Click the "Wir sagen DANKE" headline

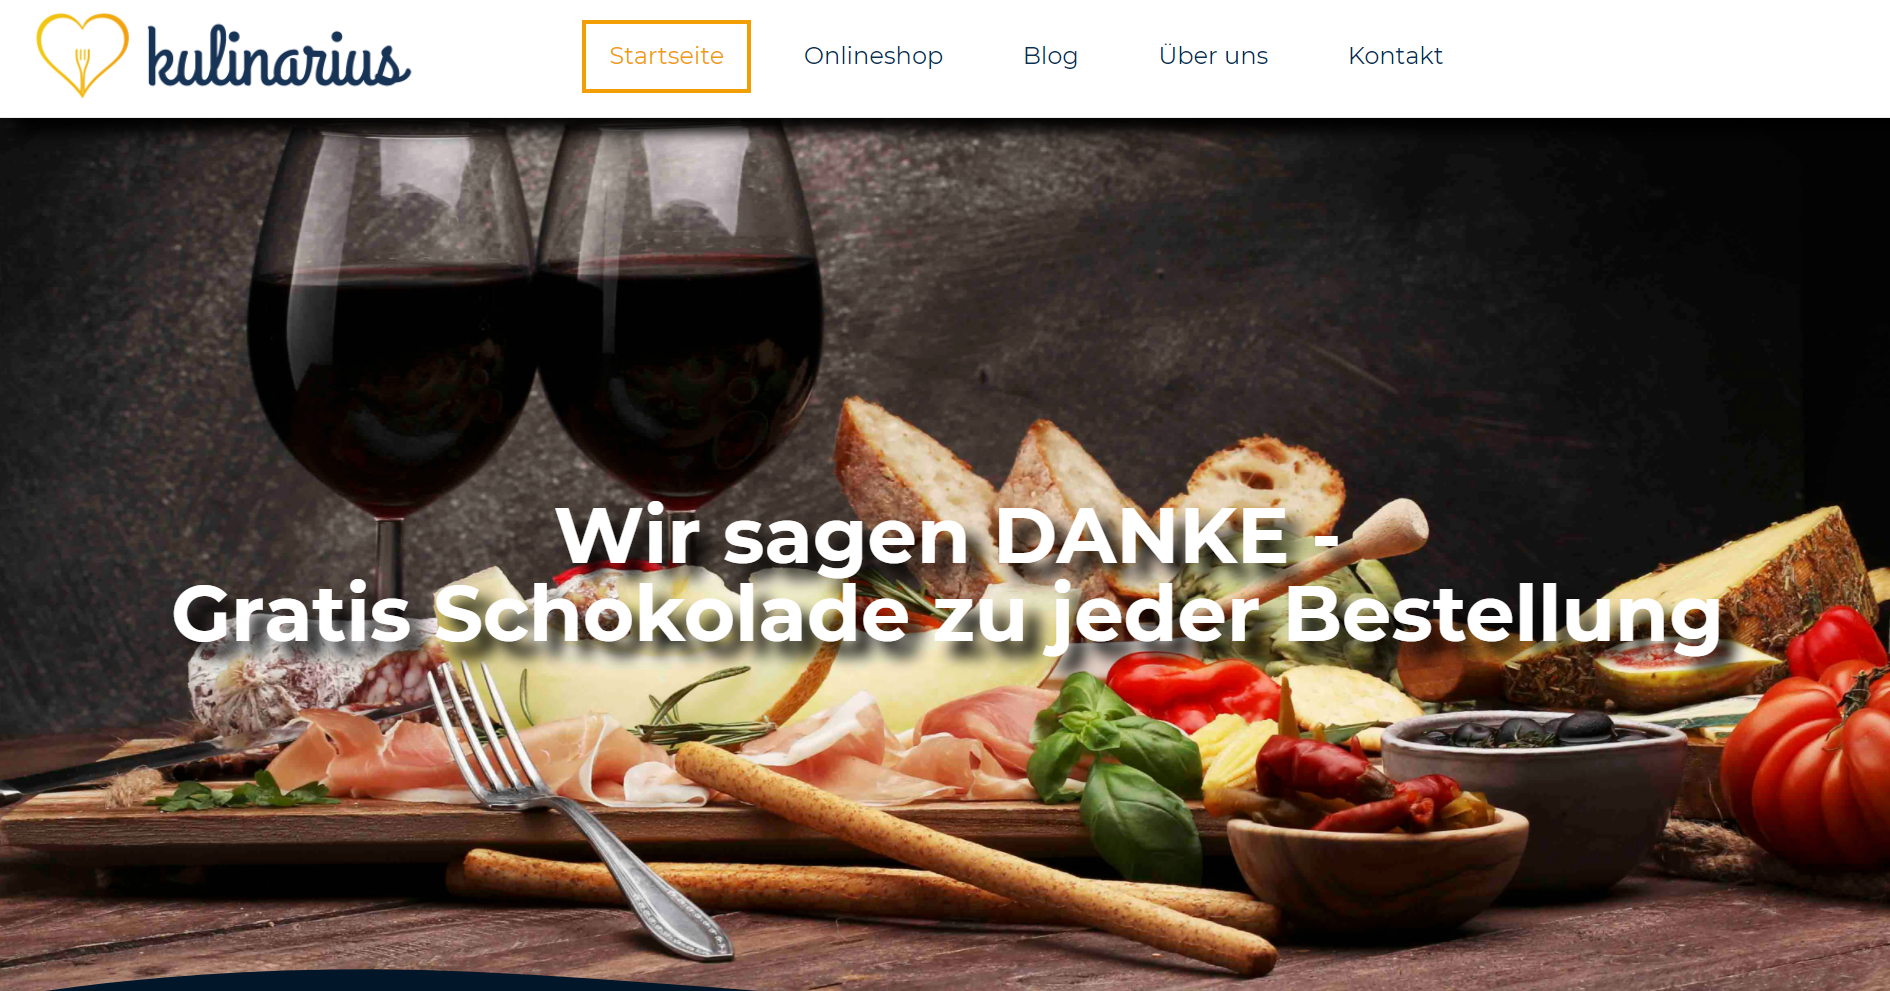[x=946, y=537]
